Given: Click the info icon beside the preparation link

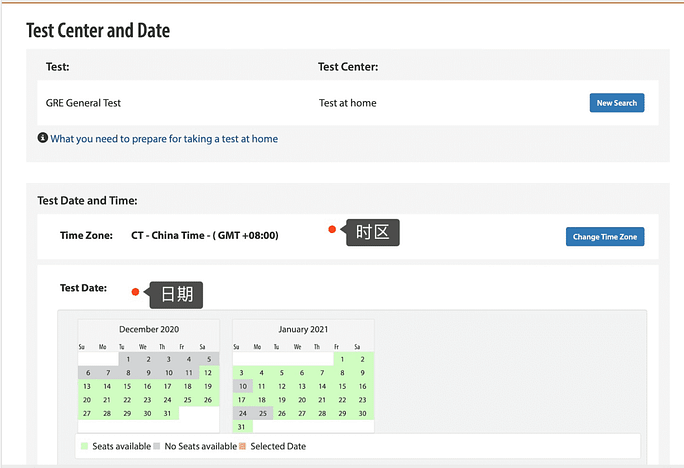Looking at the screenshot, I should click(x=43, y=139).
